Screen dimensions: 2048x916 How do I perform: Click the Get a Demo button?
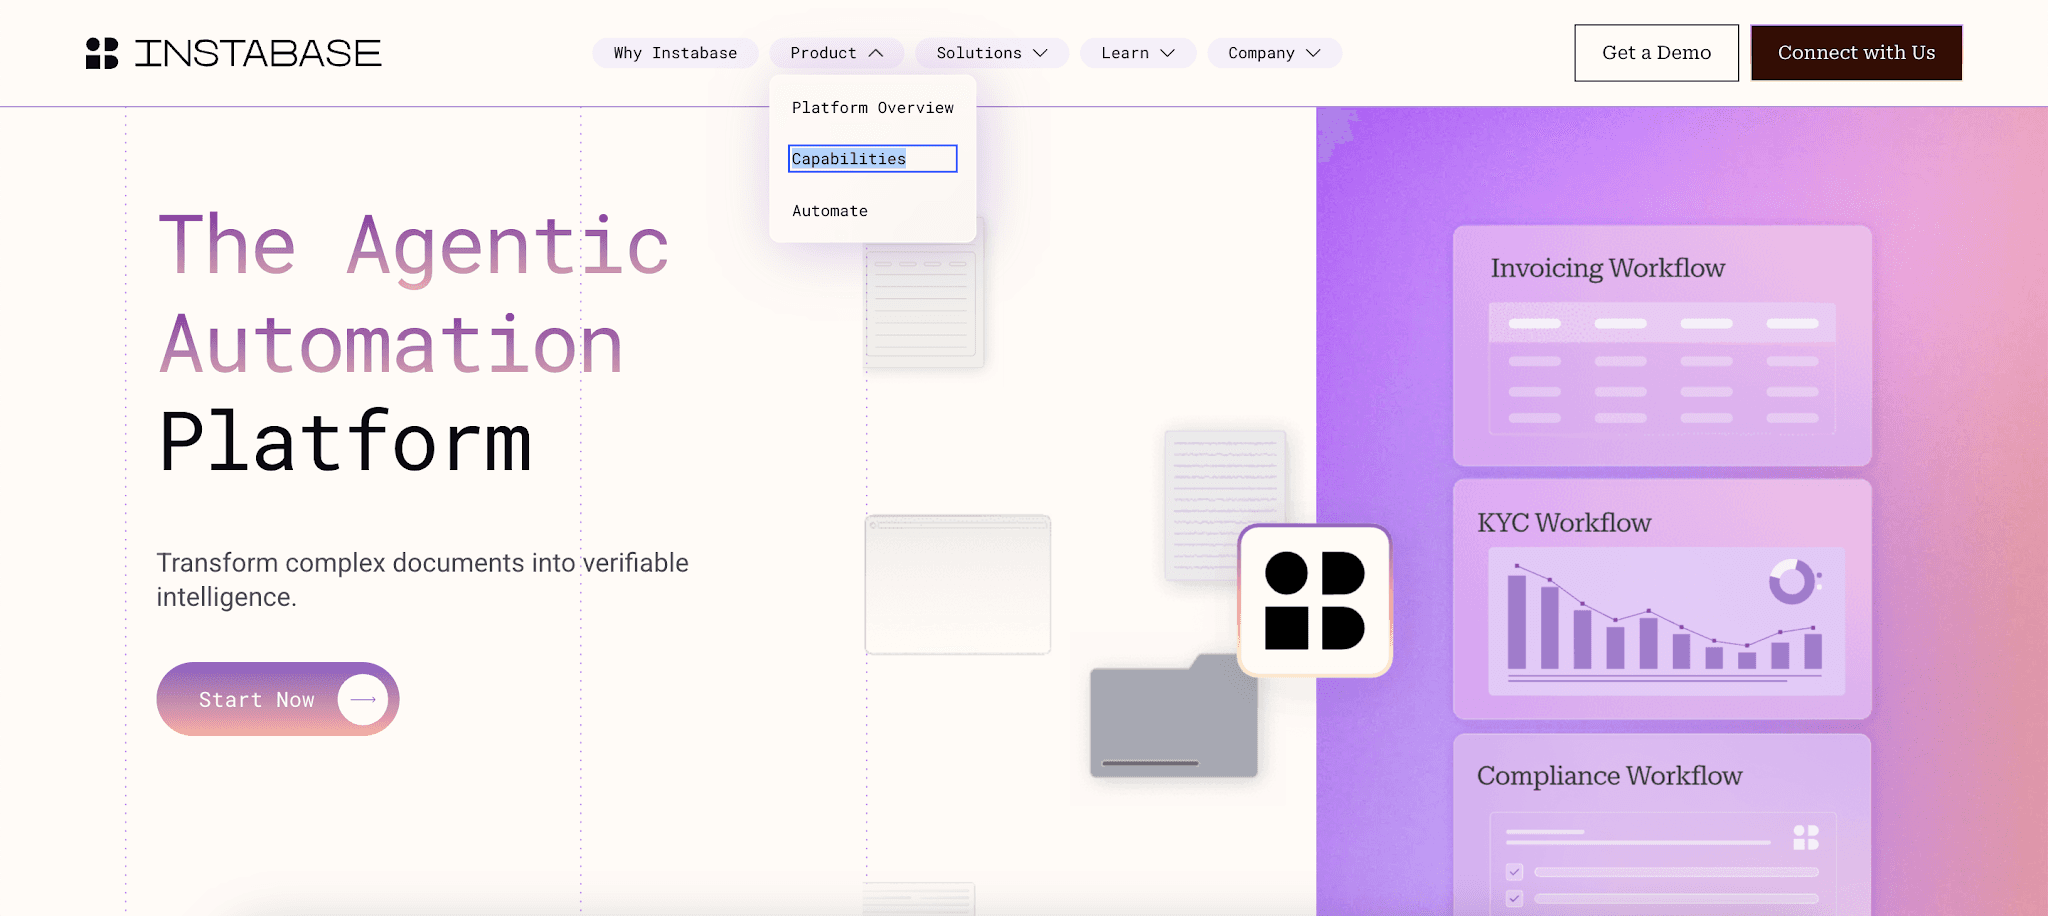point(1656,53)
